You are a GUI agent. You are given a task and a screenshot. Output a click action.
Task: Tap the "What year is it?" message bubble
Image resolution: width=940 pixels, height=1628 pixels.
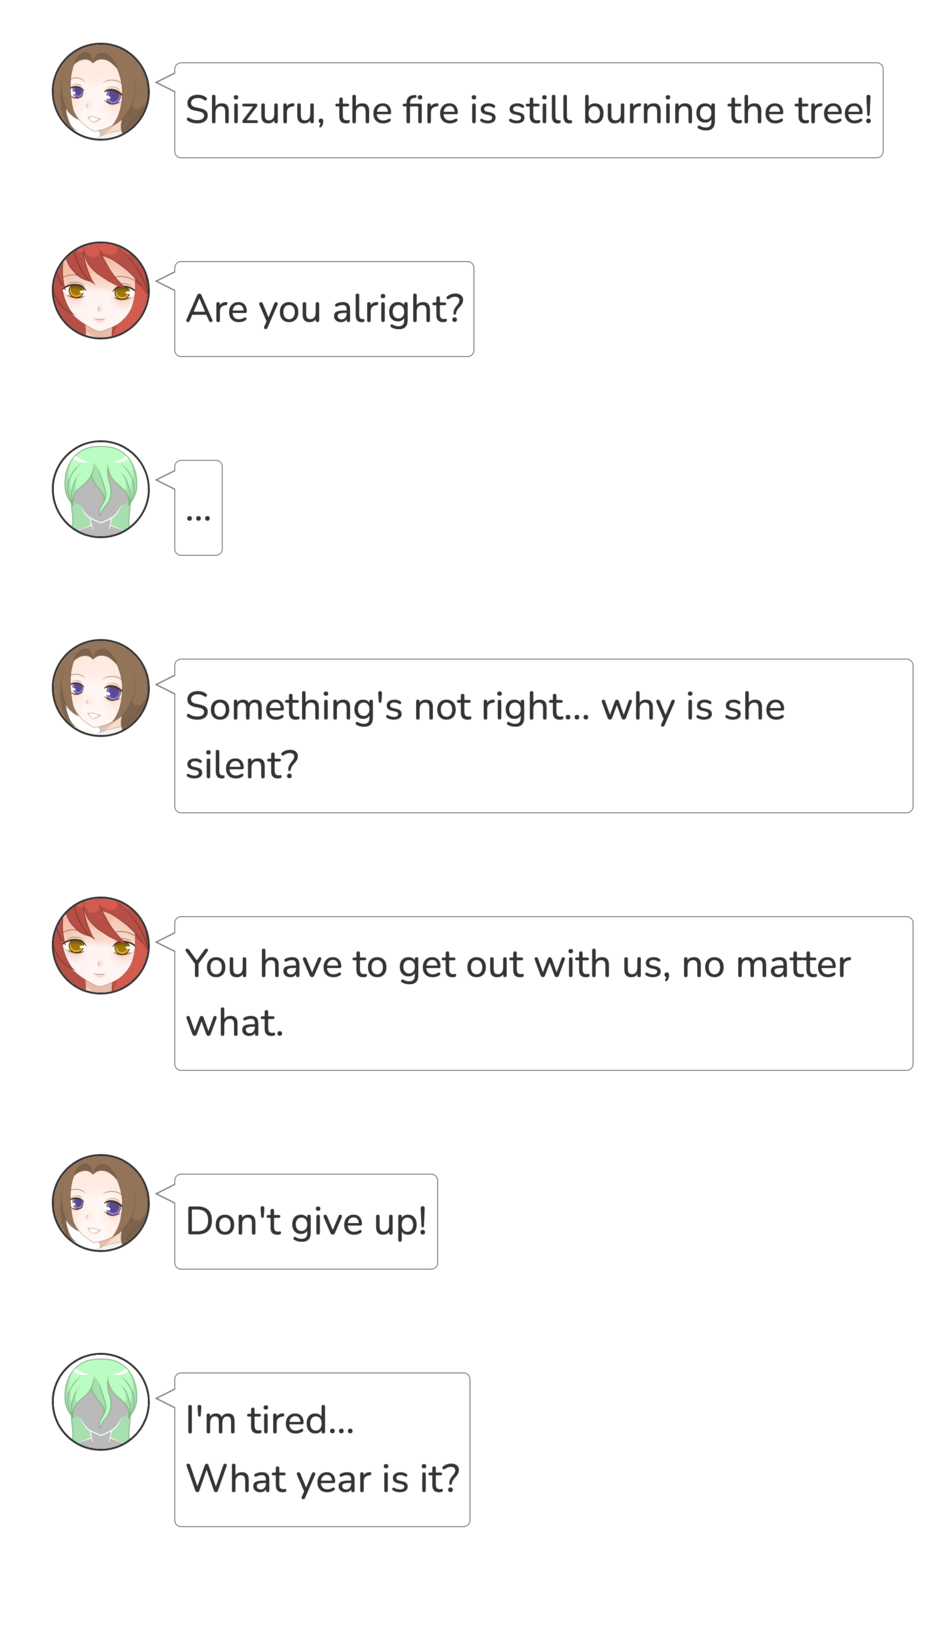coord(322,1450)
